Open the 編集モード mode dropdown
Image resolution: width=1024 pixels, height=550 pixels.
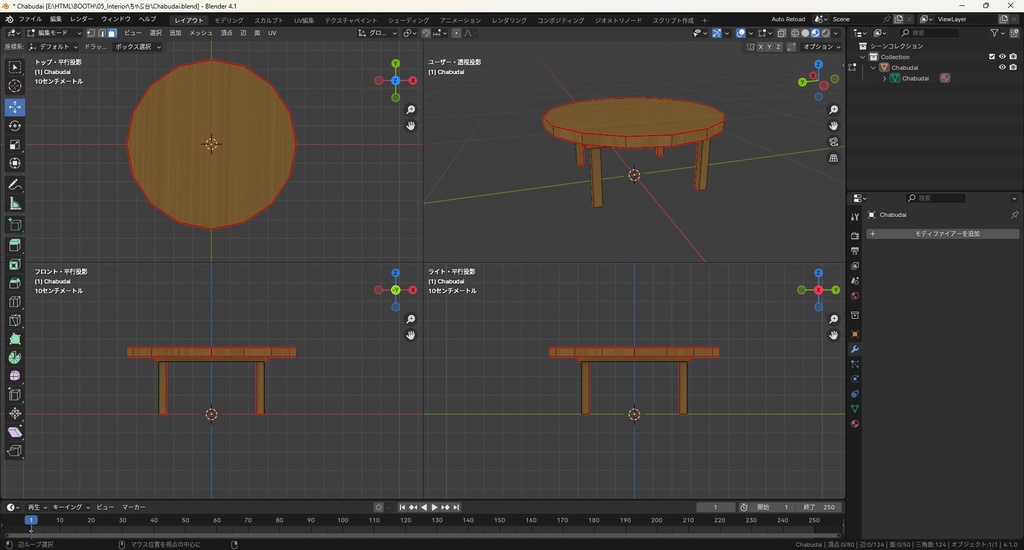(x=55, y=33)
